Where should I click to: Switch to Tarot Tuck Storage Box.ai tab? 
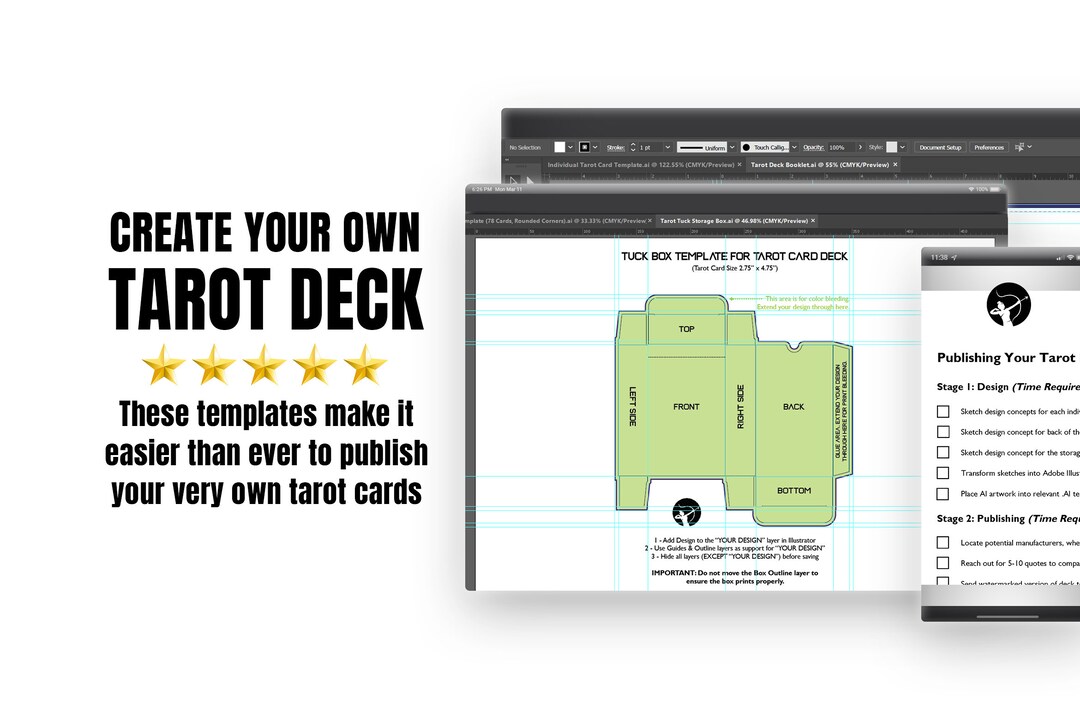(x=734, y=220)
